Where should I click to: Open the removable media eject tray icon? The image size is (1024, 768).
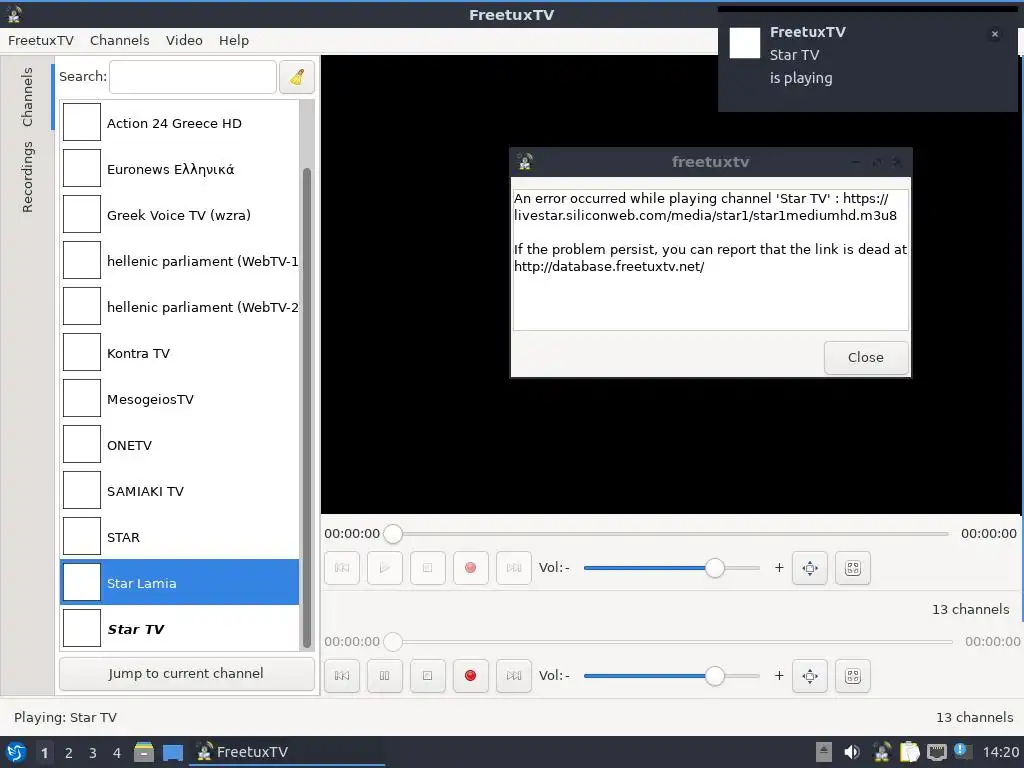[824, 752]
